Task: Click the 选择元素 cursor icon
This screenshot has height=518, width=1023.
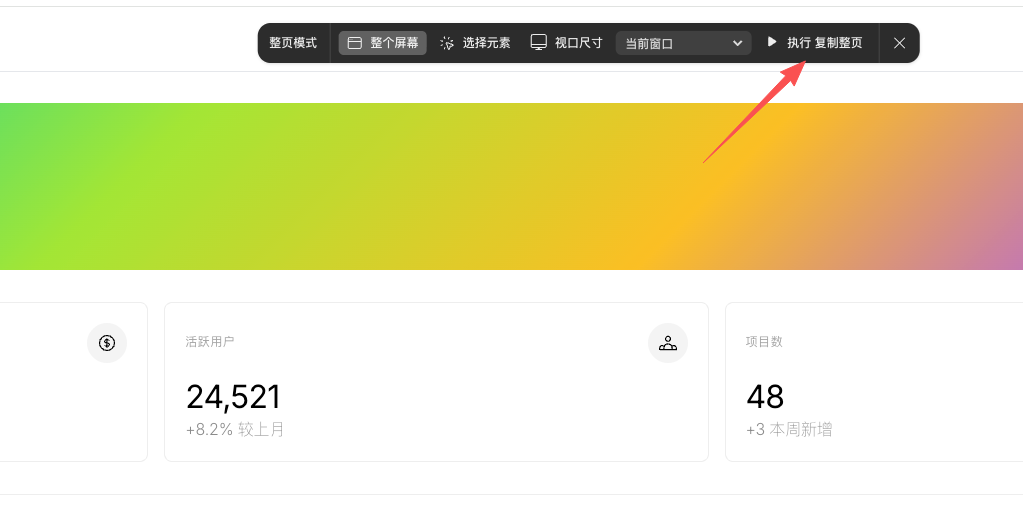Action: 447,43
